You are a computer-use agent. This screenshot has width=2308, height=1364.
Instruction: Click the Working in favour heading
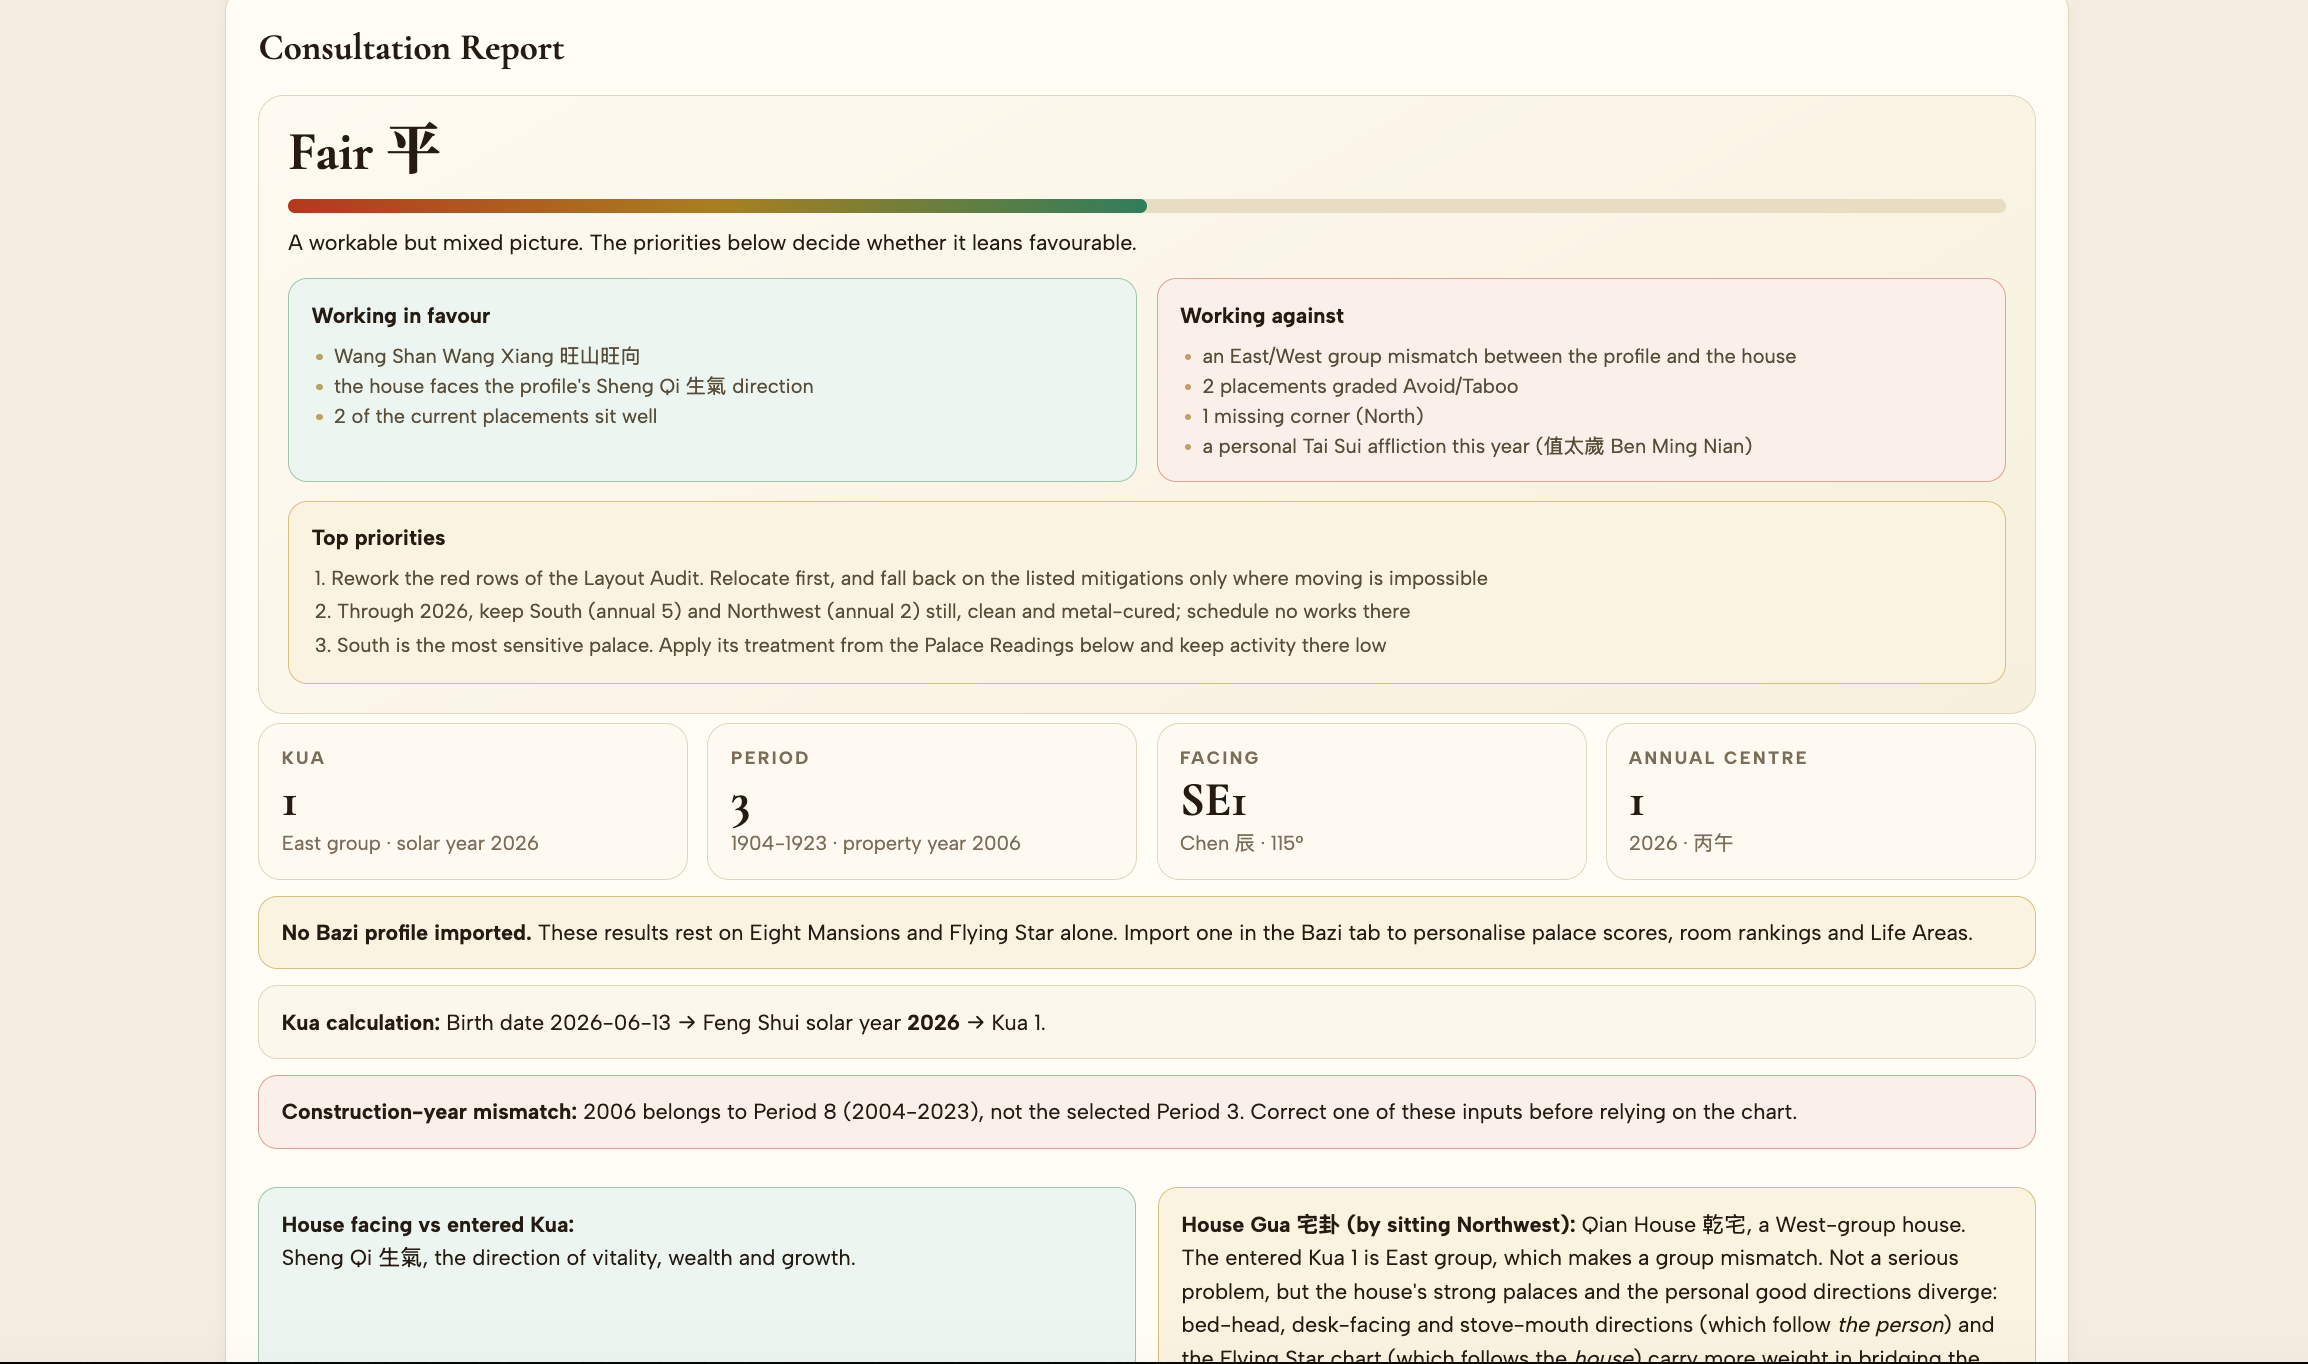click(x=400, y=316)
